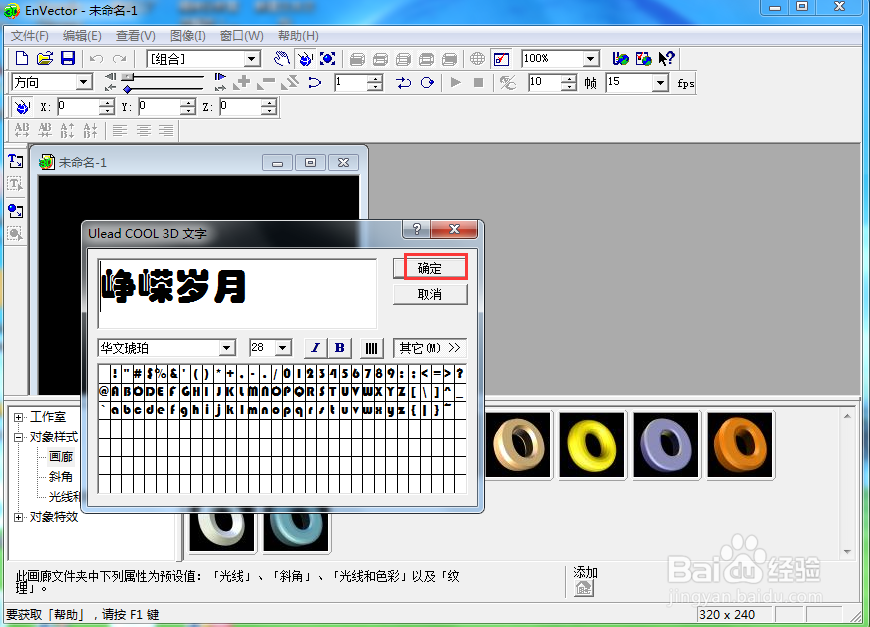Select 画廊 in the tree
Image resolution: width=870 pixels, height=627 pixels.
click(61, 457)
